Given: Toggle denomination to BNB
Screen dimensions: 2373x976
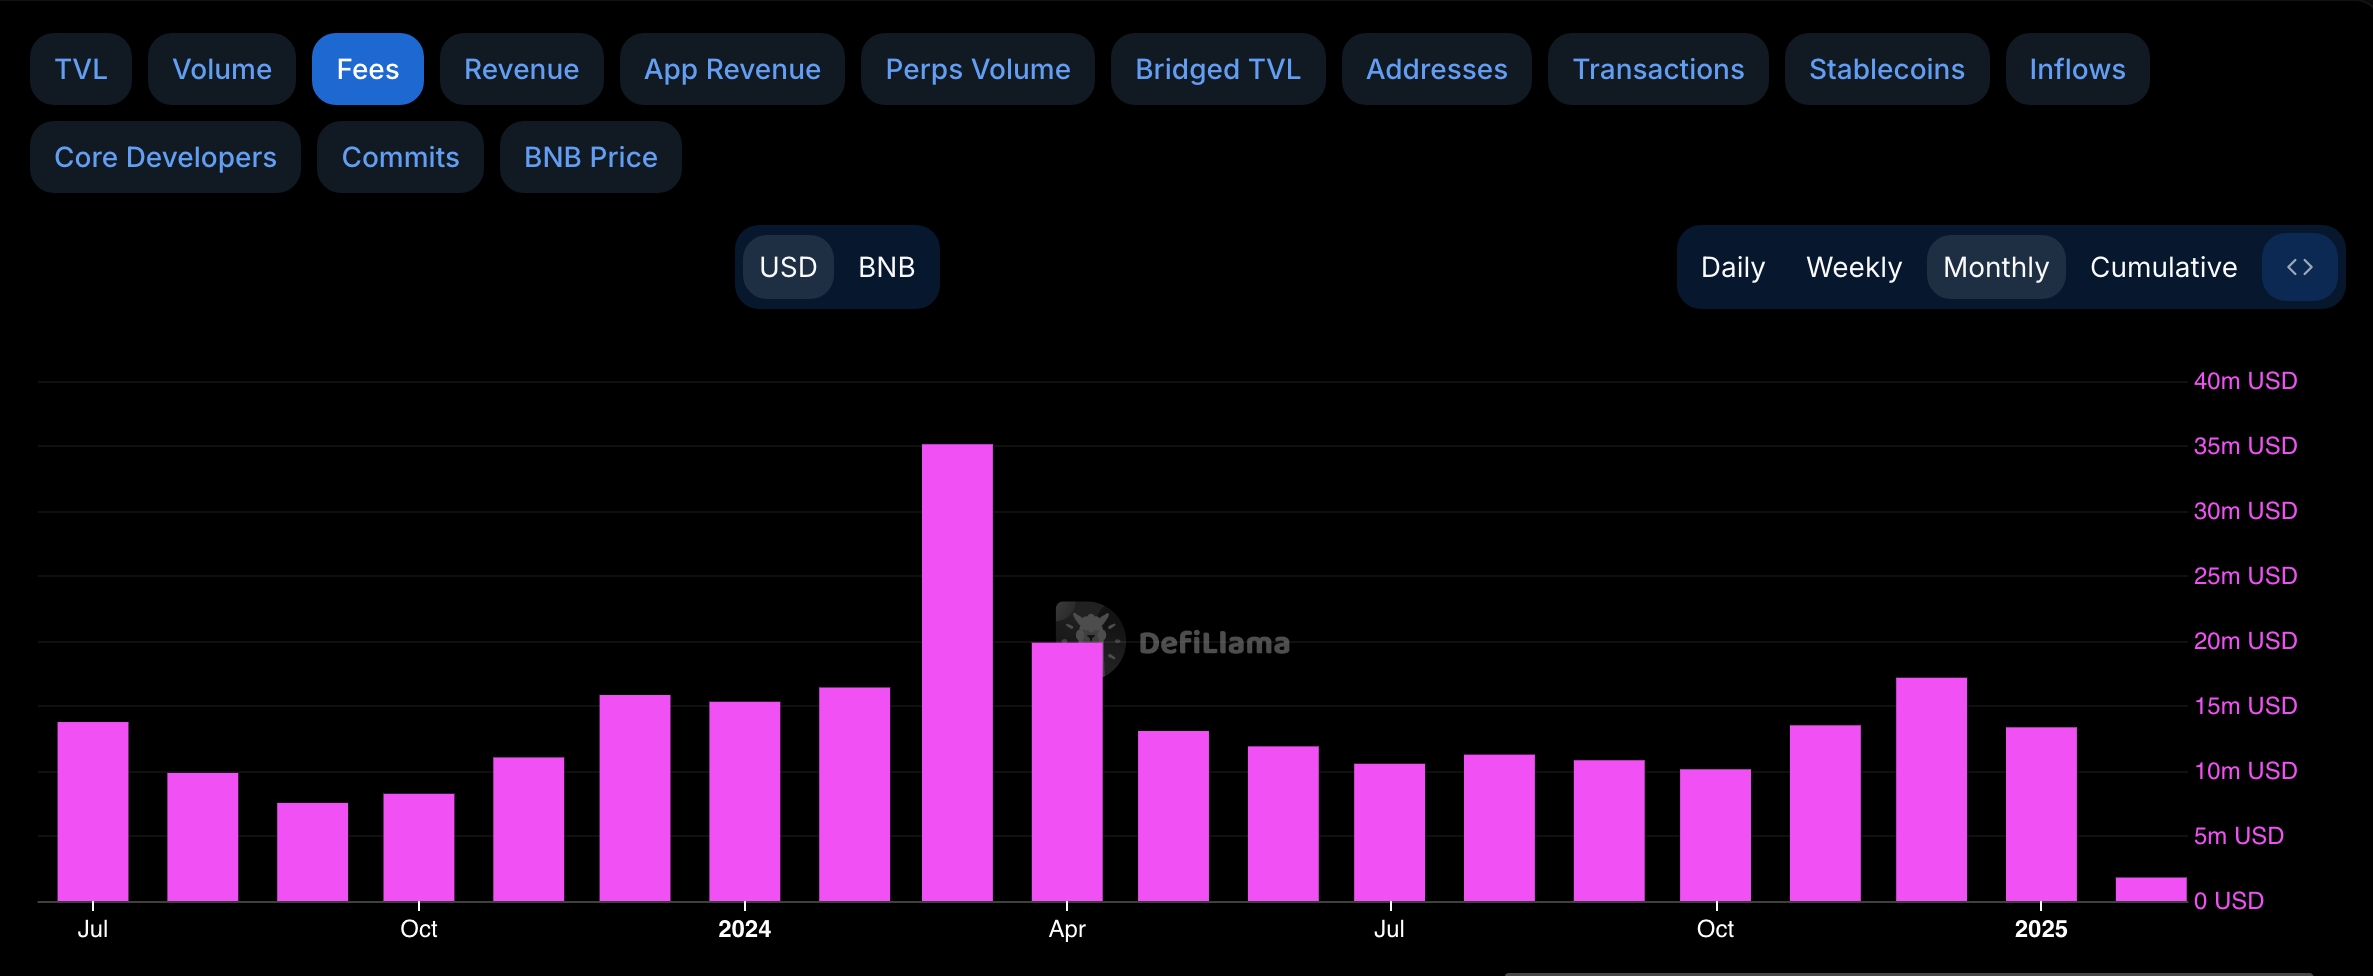Looking at the screenshot, I should [x=887, y=267].
